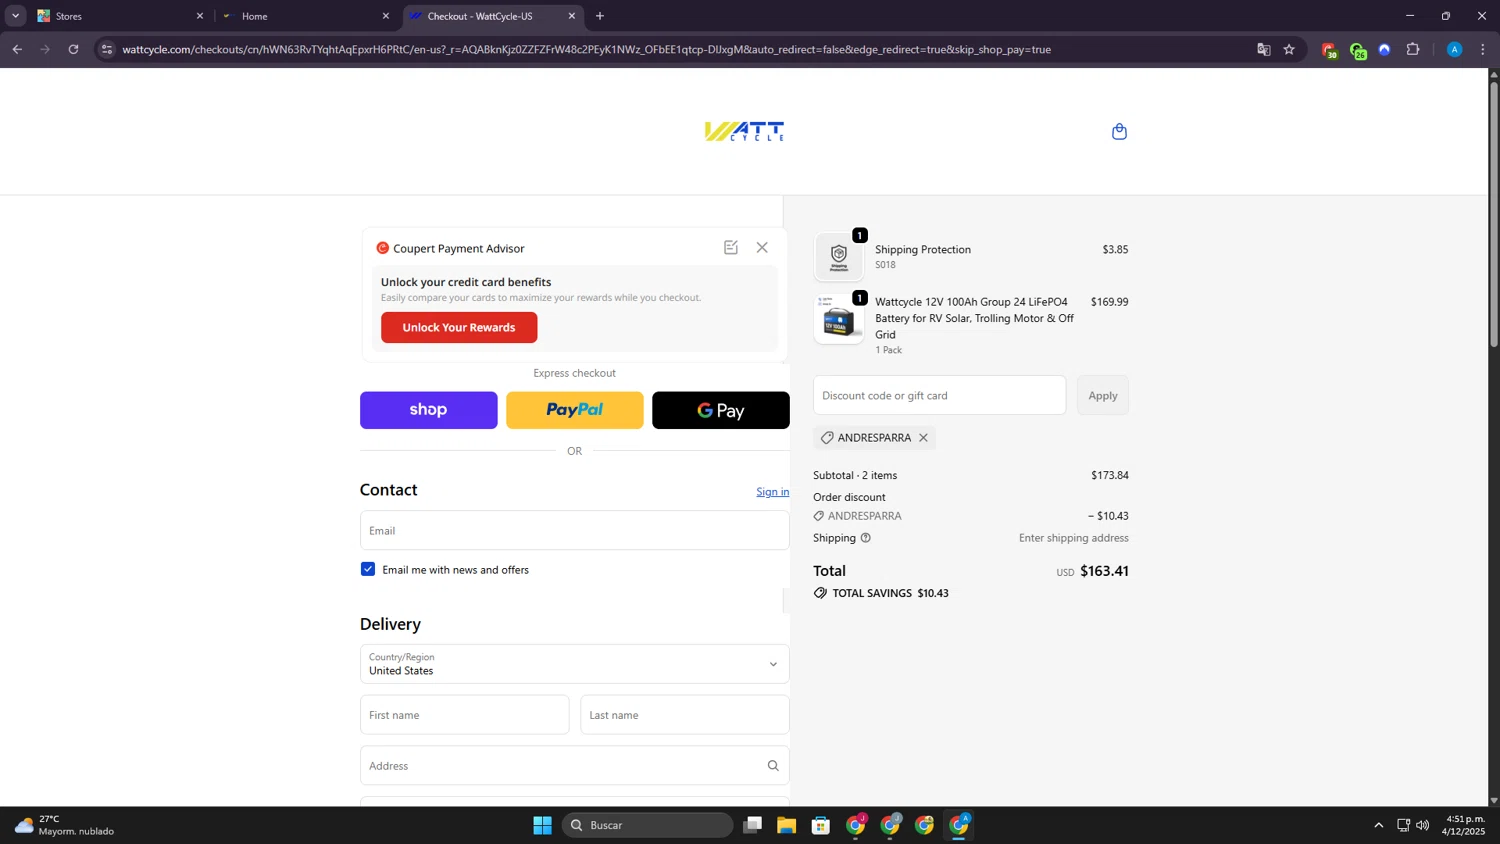Screen dimensions: 1500x844
Task: Open File Explorer from the taskbar
Action: coord(786,825)
